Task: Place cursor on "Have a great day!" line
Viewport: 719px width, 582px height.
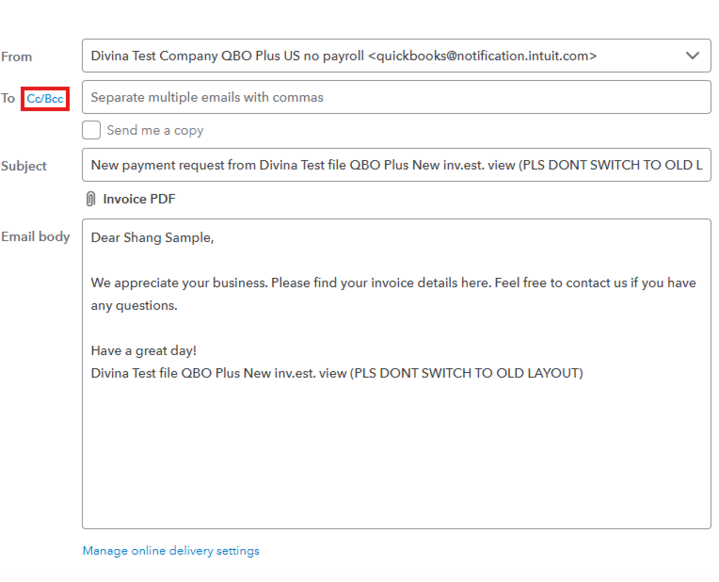Action: 144,351
